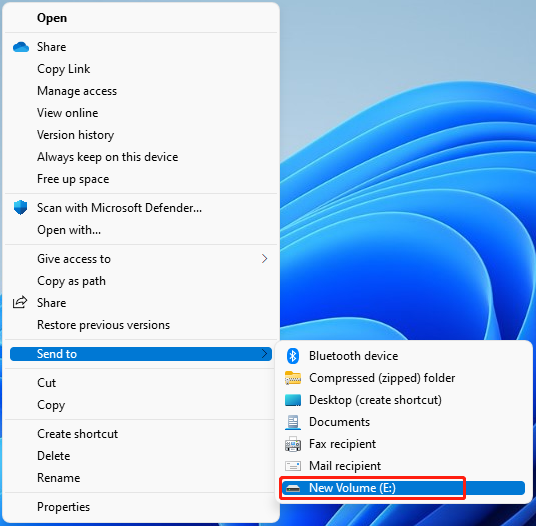Choose Desktop (create shortcut)
The image size is (536, 526).
click(x=375, y=400)
